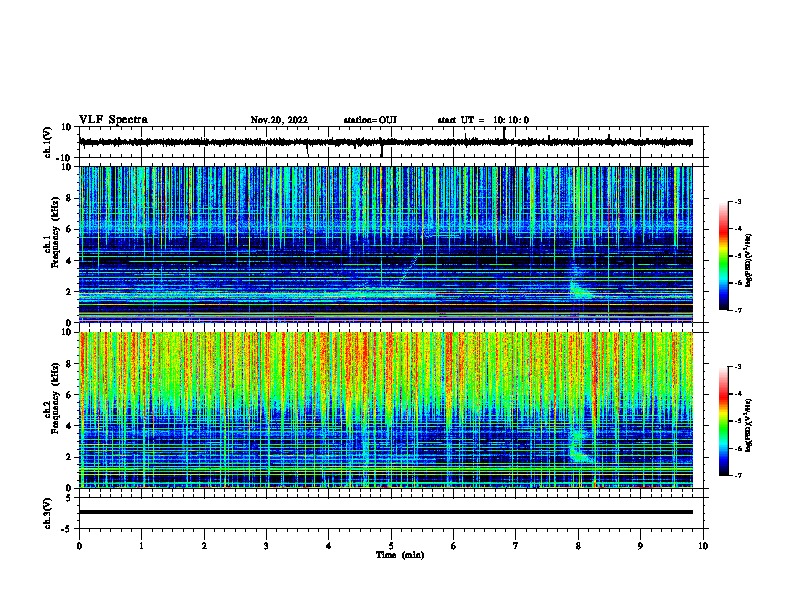This screenshot has height=612, width=792.
Task: Click the downward spike near 4.8 min in ch.1 waveform
Action: tap(382, 151)
